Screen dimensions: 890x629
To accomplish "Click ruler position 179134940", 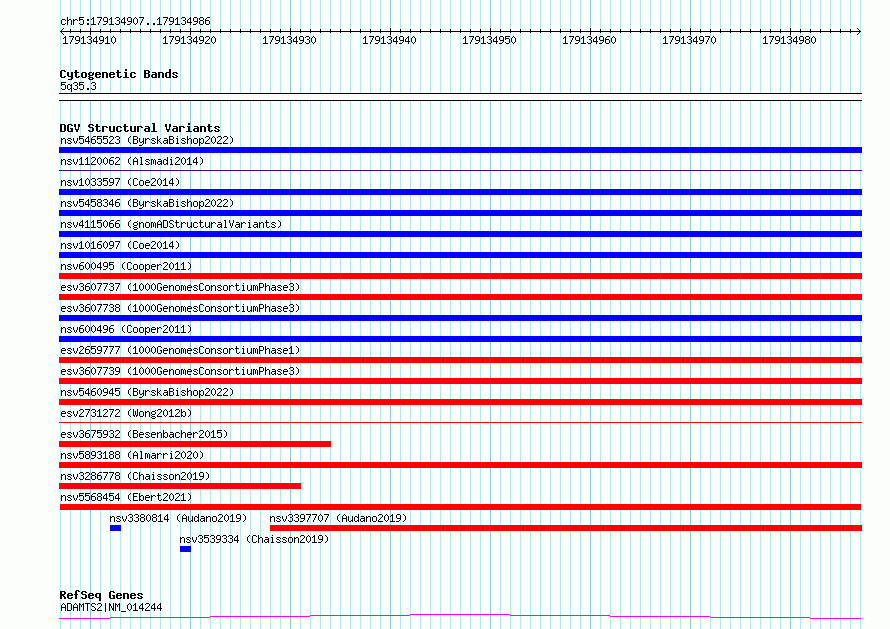I will pos(389,40).
